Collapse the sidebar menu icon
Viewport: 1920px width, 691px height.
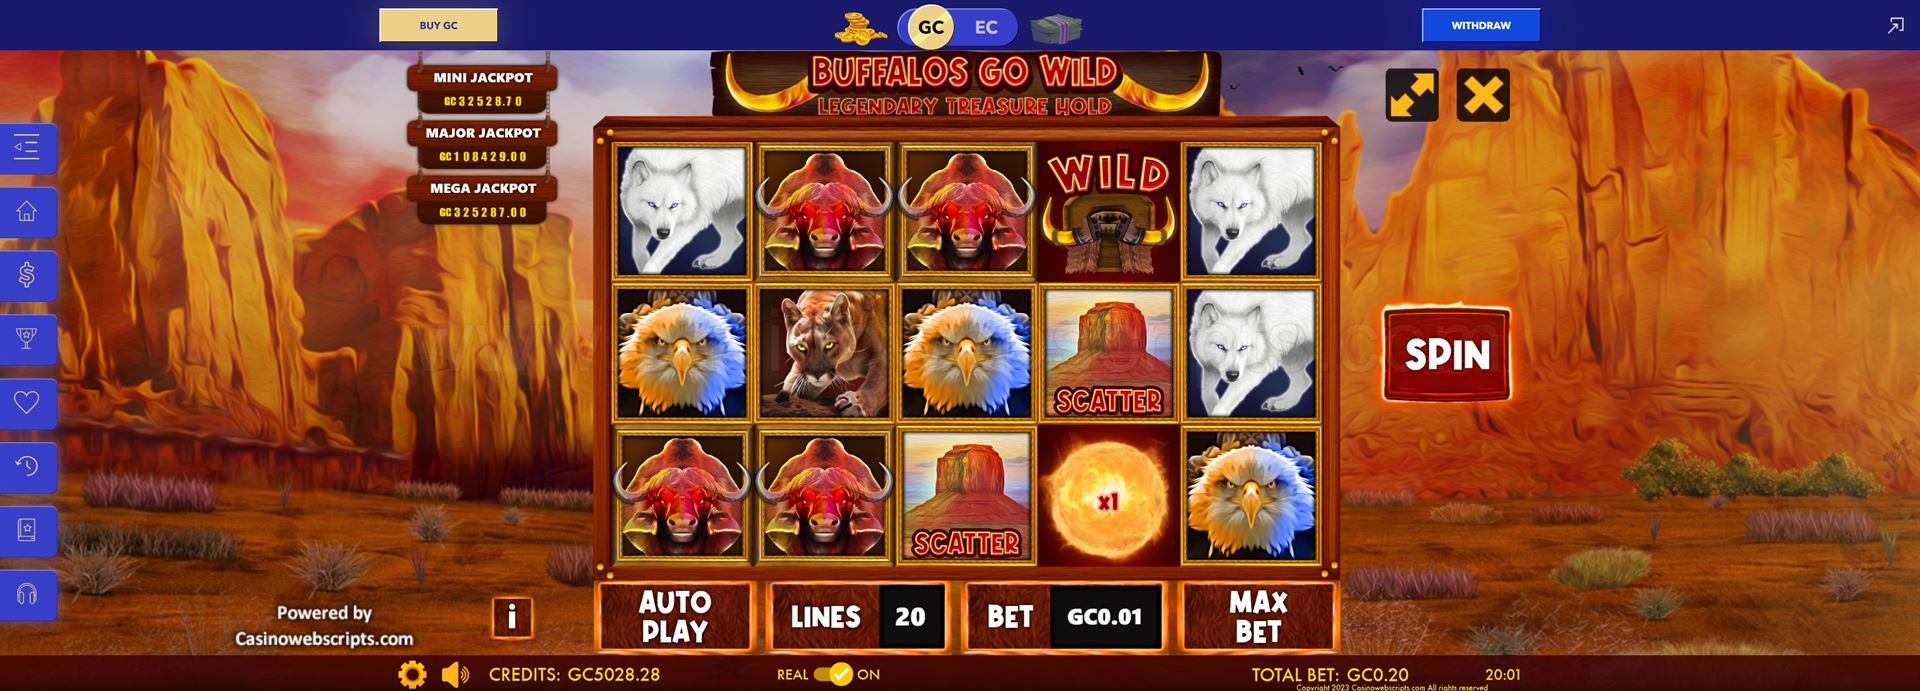pos(27,148)
